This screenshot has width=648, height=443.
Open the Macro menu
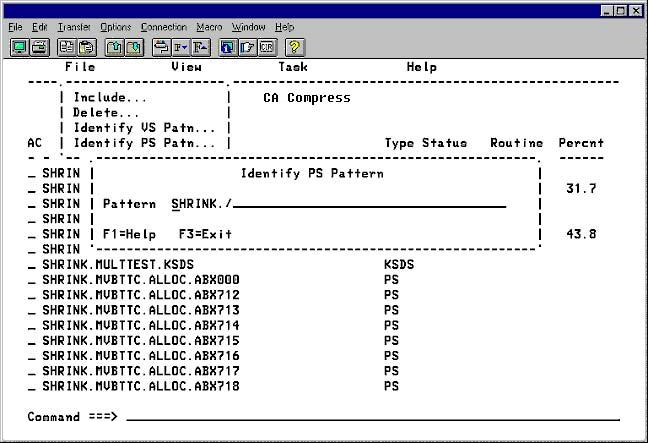[209, 27]
